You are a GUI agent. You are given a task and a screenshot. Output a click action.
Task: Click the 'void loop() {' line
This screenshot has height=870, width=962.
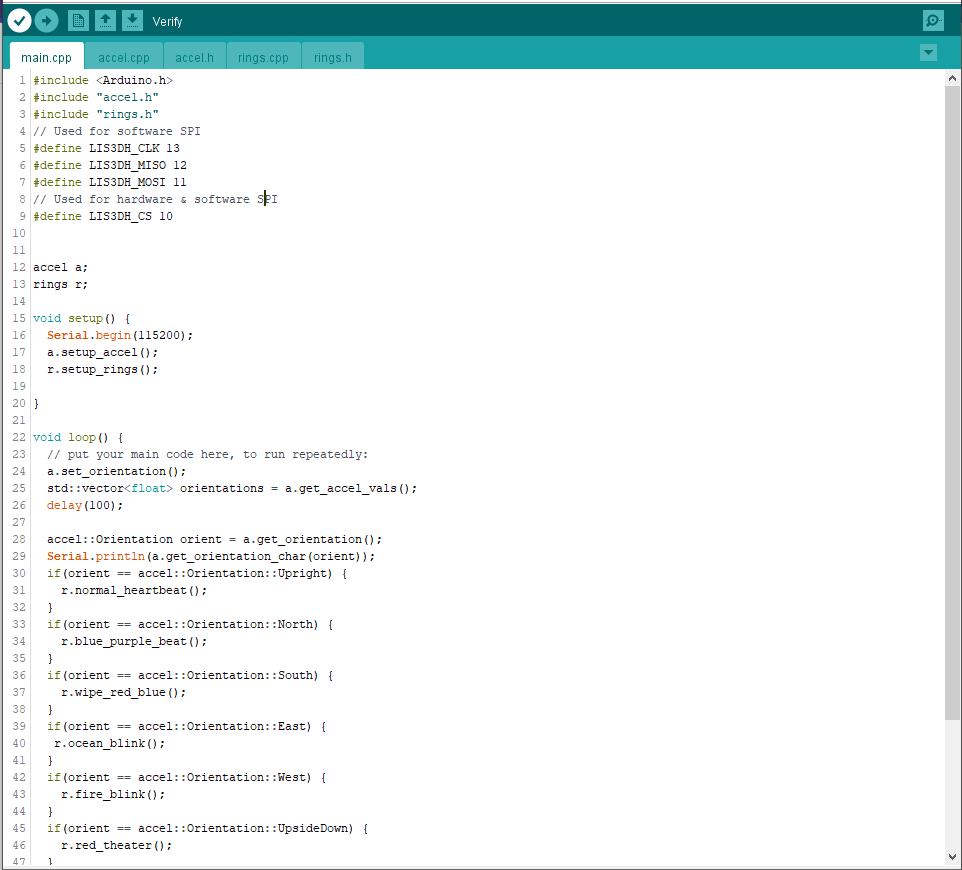78,437
